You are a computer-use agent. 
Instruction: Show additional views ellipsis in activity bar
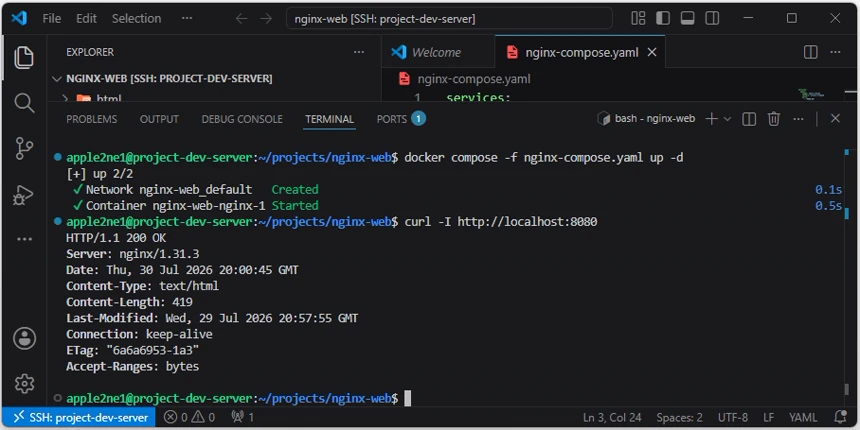click(24, 239)
